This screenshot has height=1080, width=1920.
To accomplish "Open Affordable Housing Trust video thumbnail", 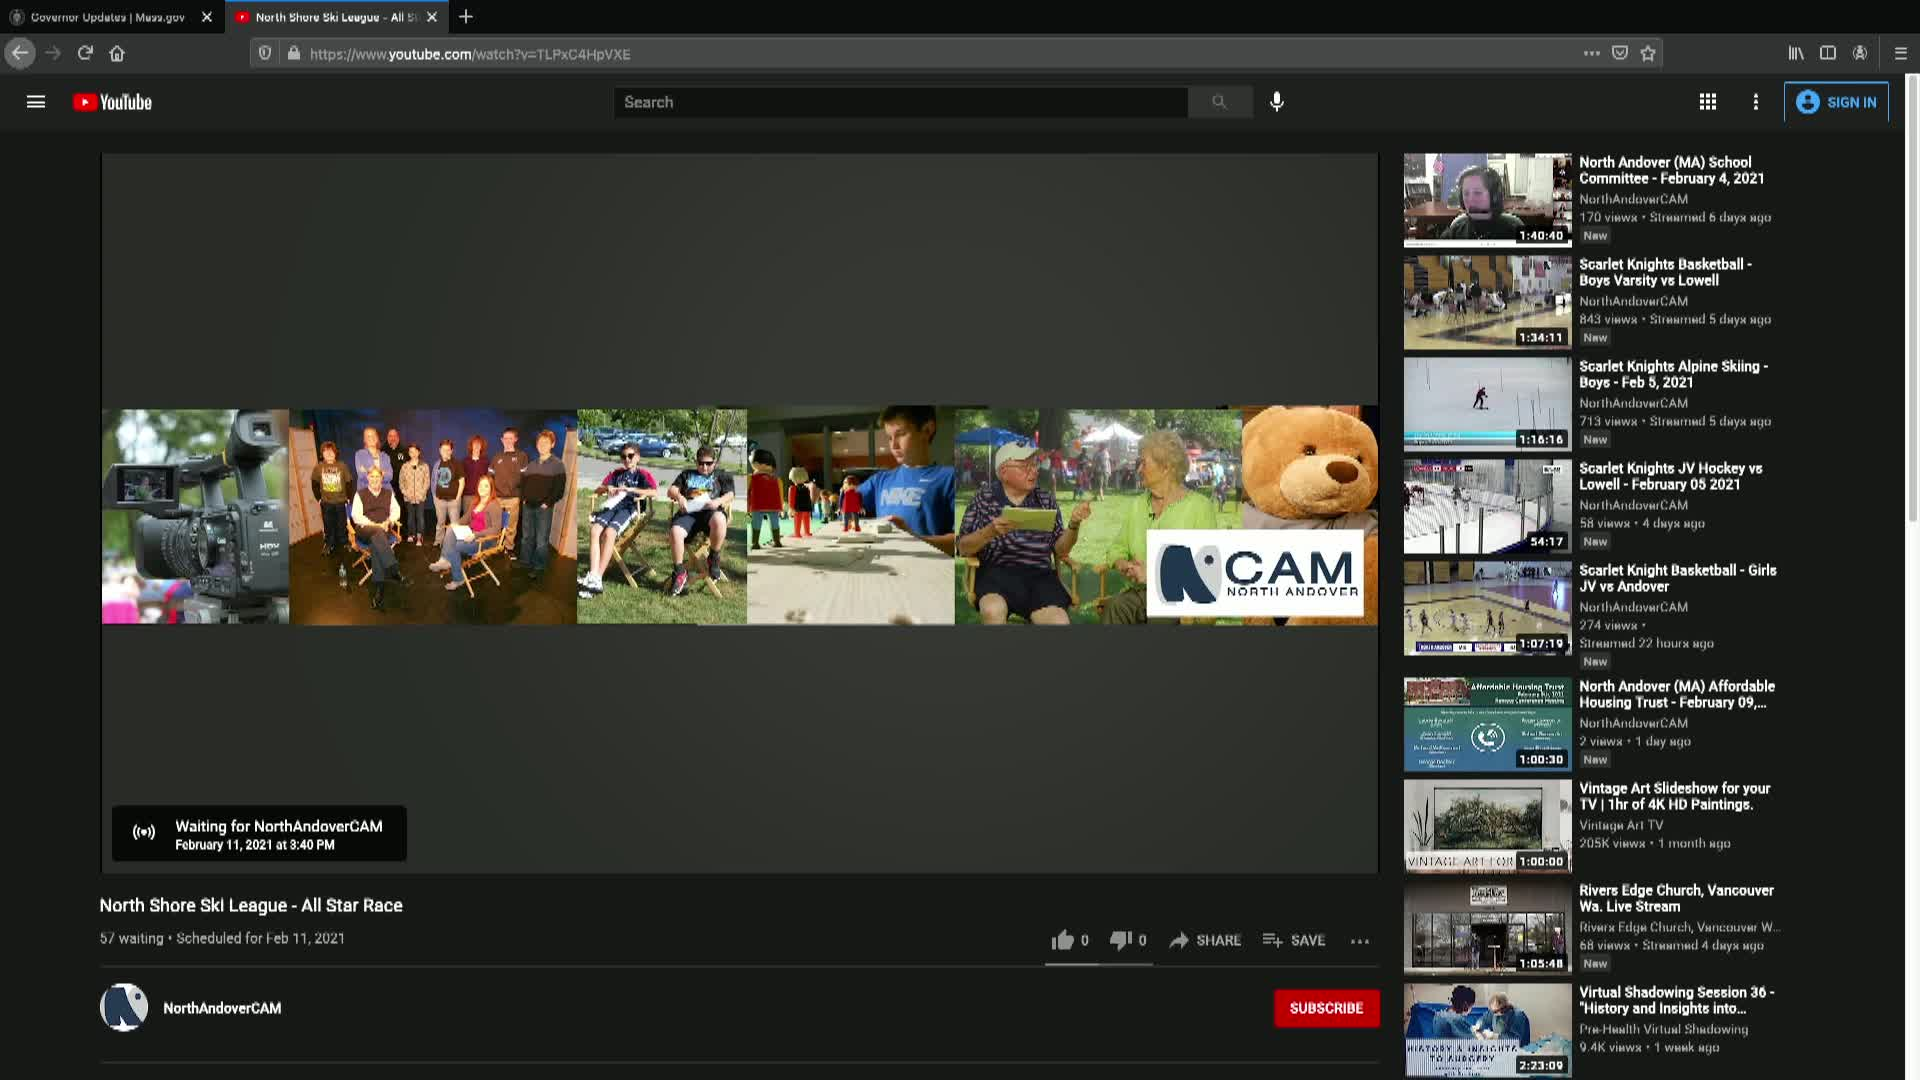I will pos(1487,724).
